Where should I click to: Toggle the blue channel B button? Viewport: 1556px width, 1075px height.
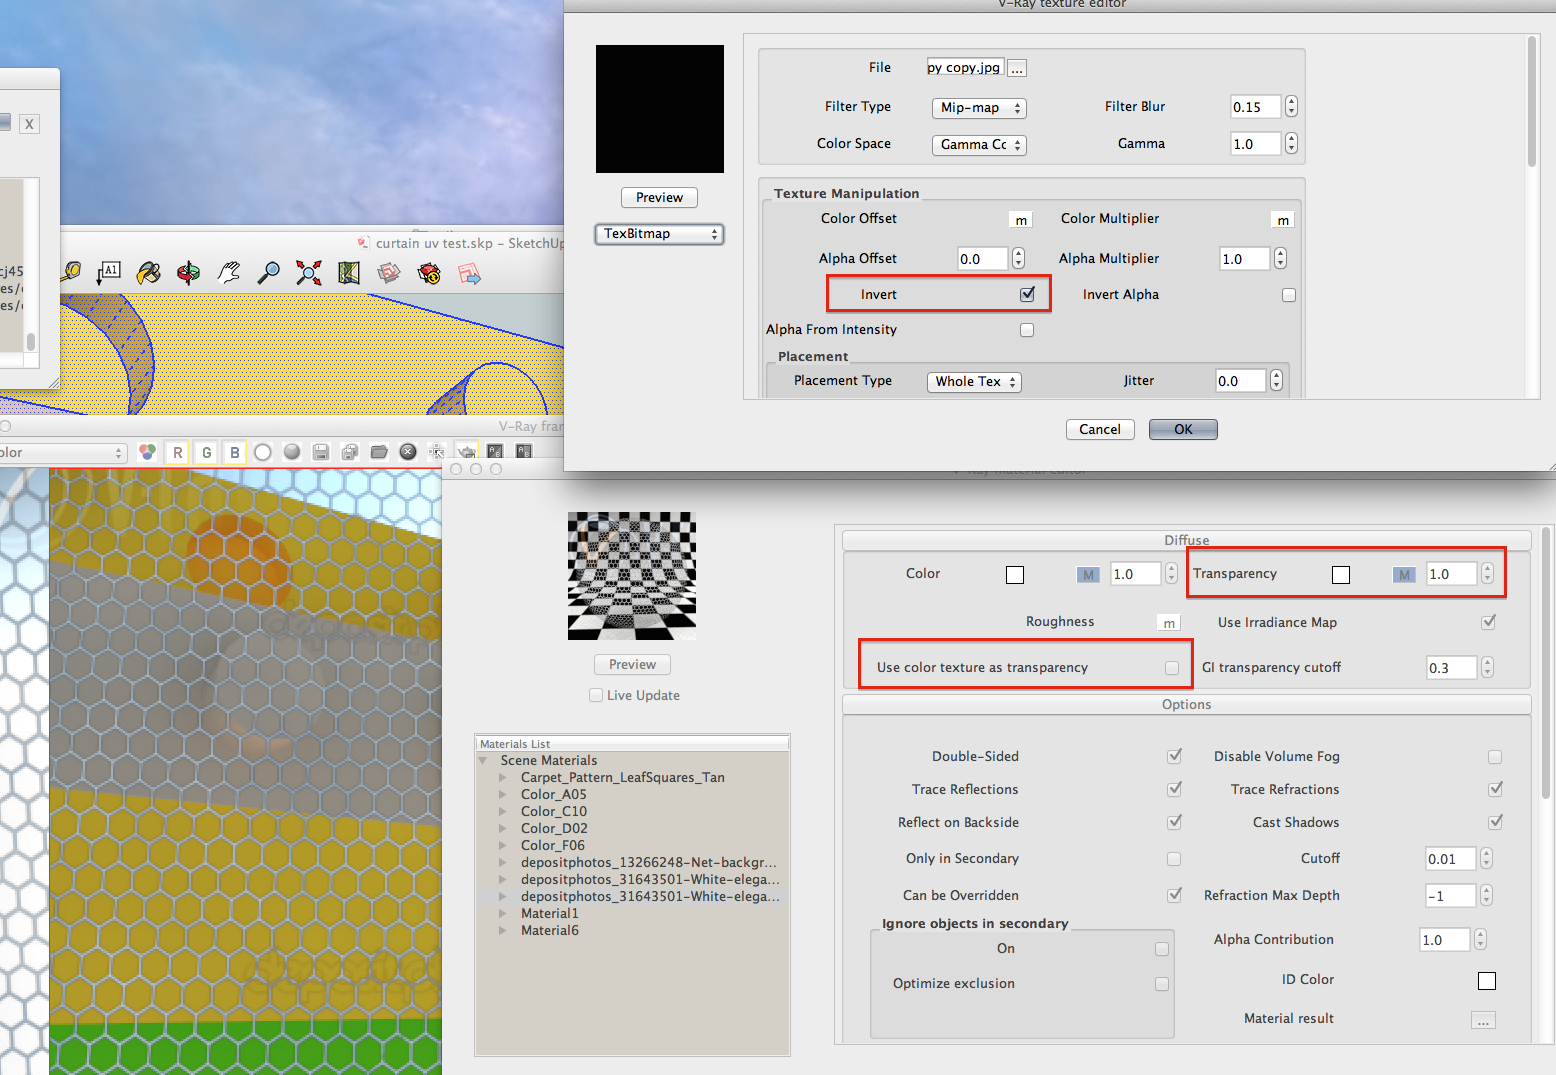point(235,452)
